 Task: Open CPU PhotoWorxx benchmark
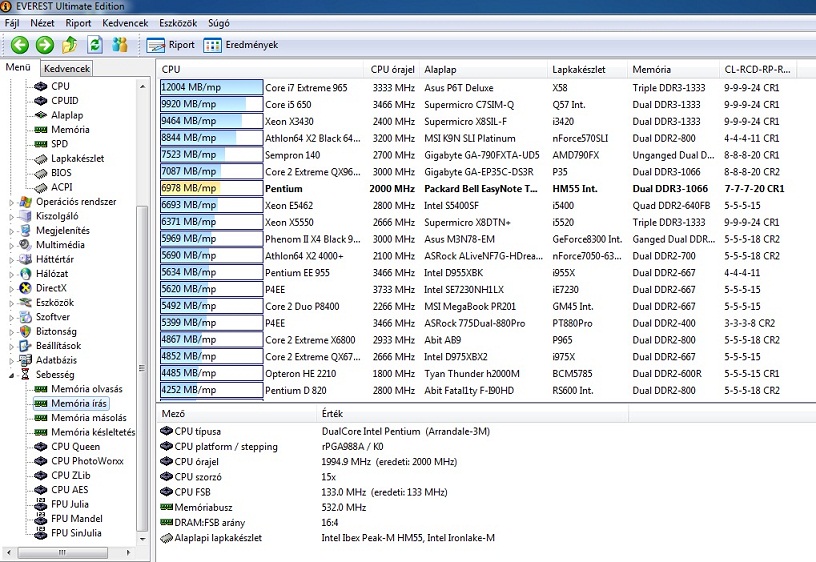pos(79,461)
